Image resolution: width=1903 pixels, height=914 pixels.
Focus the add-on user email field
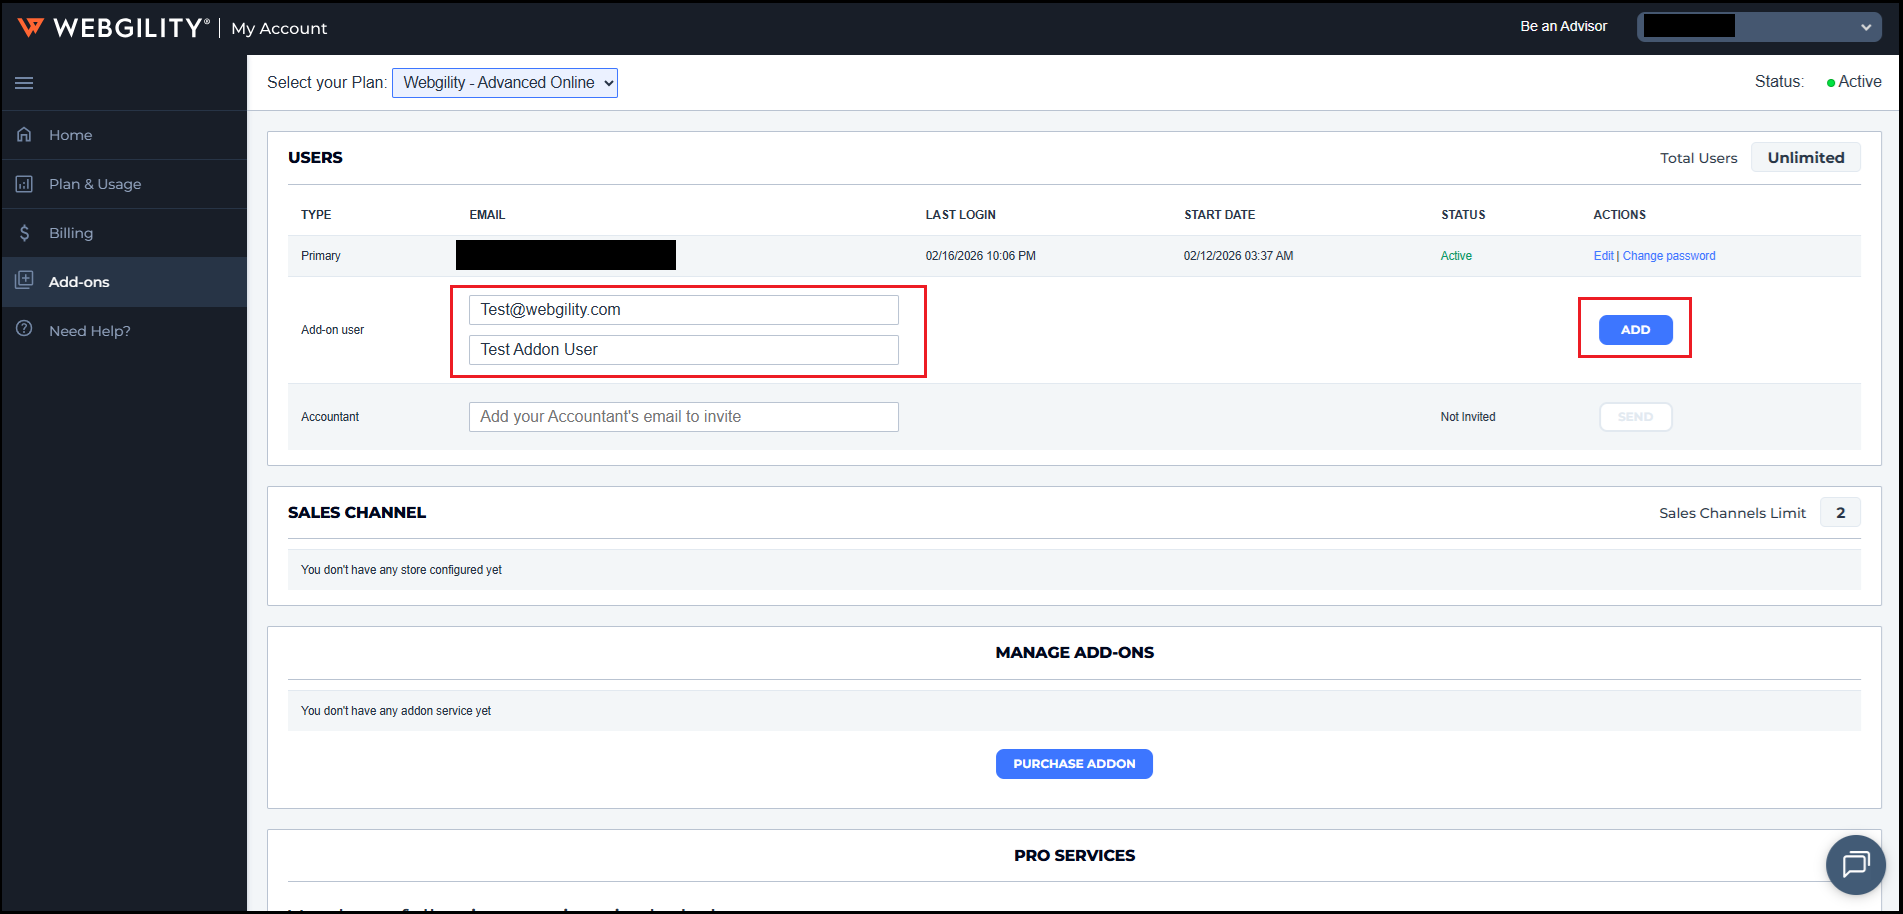pos(683,310)
